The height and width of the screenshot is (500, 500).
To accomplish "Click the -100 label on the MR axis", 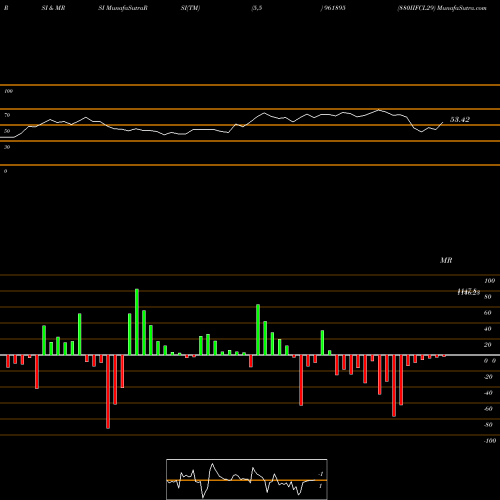I will click(490, 441).
